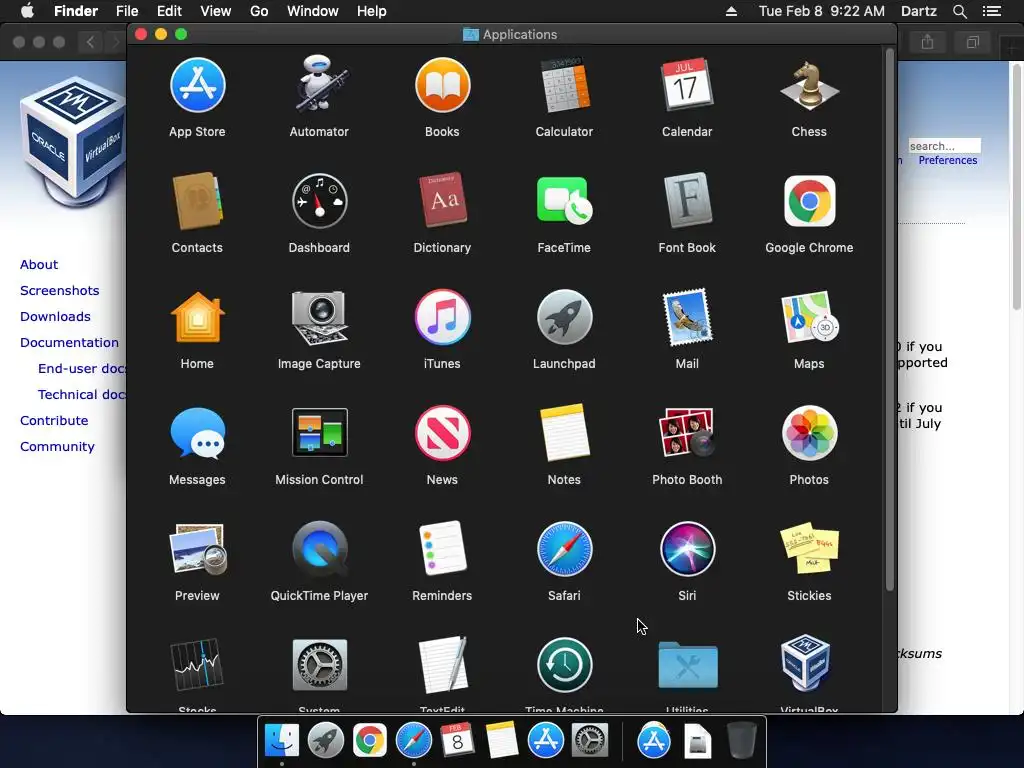The image size is (1024, 768).
Task: Click the eject icon in menu bar
Action: (731, 11)
